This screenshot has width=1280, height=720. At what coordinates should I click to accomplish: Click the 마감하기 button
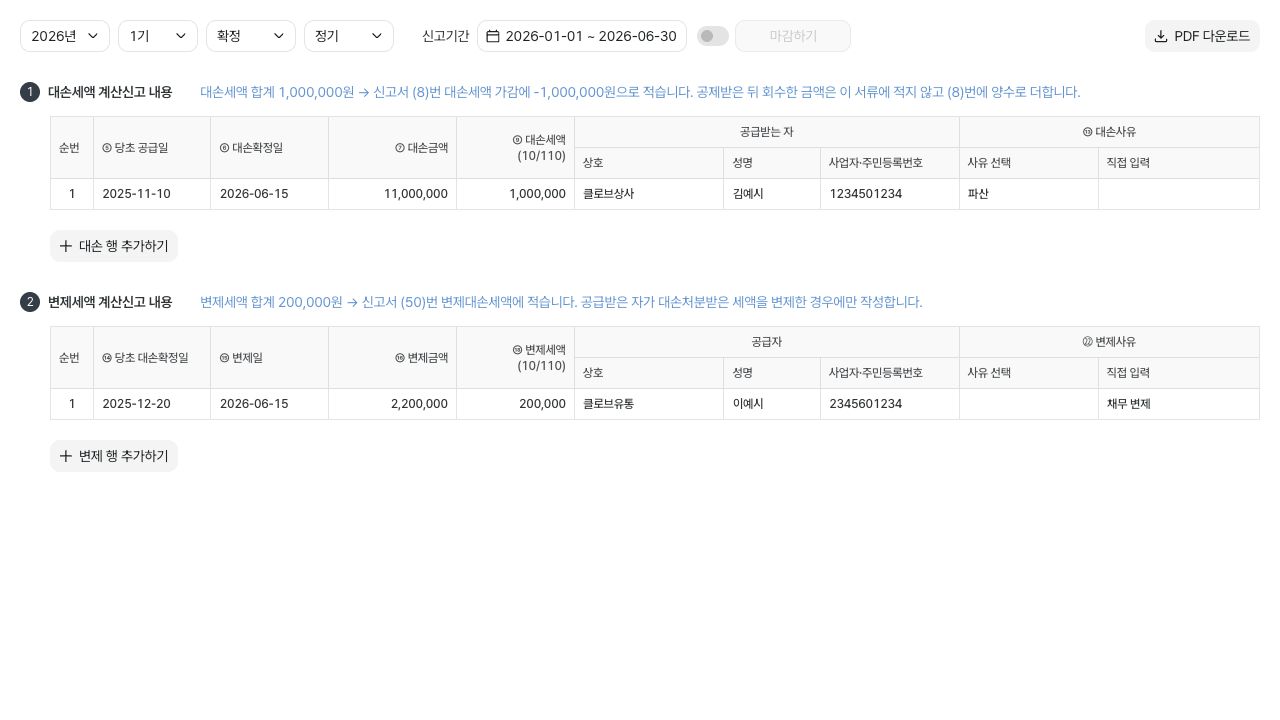pos(793,36)
